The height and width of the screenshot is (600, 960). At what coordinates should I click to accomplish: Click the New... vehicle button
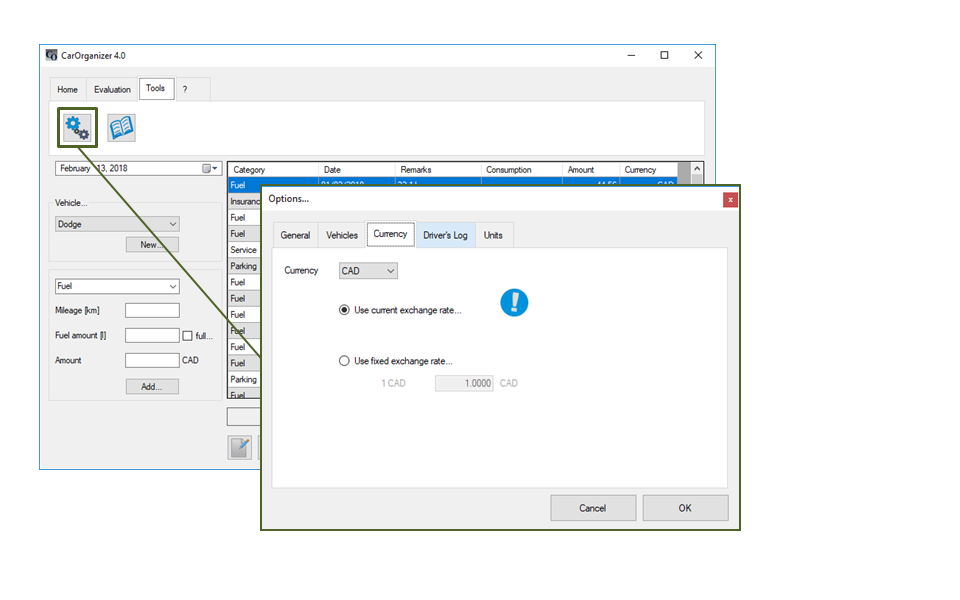click(152, 245)
